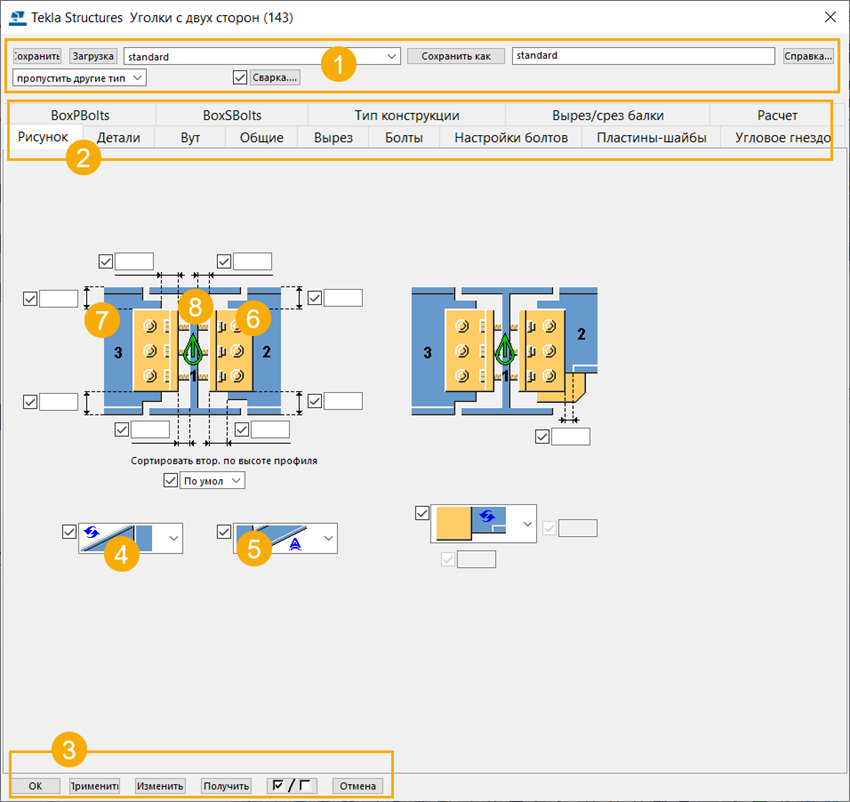
Task: Click the Save as name field 'standard'
Action: [643, 55]
